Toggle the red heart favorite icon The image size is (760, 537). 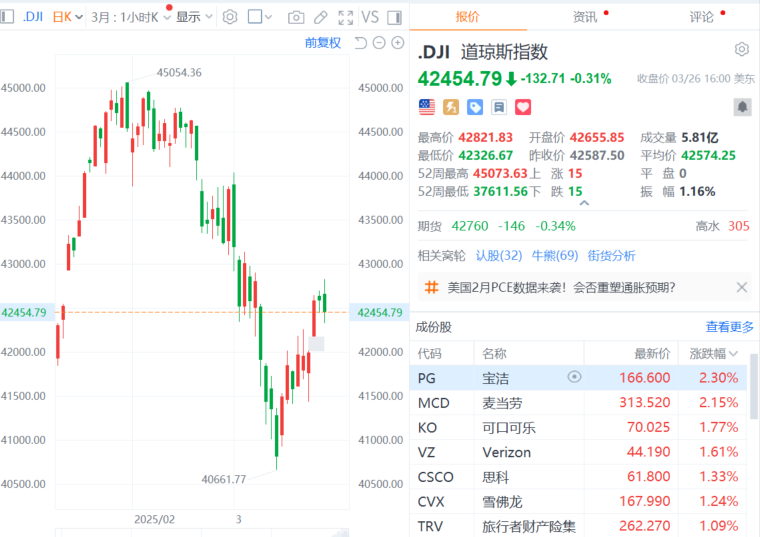tap(523, 107)
